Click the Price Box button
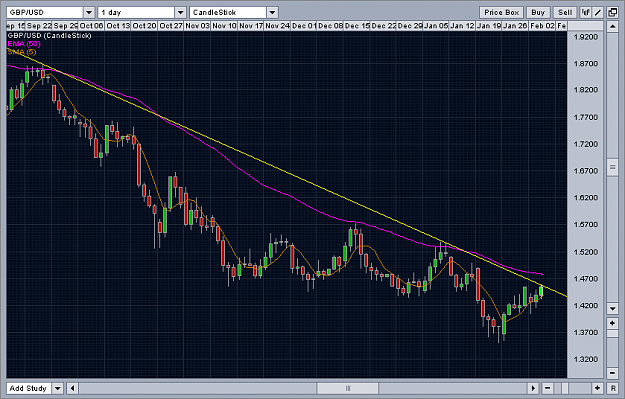This screenshot has height=399, width=625. click(x=501, y=12)
